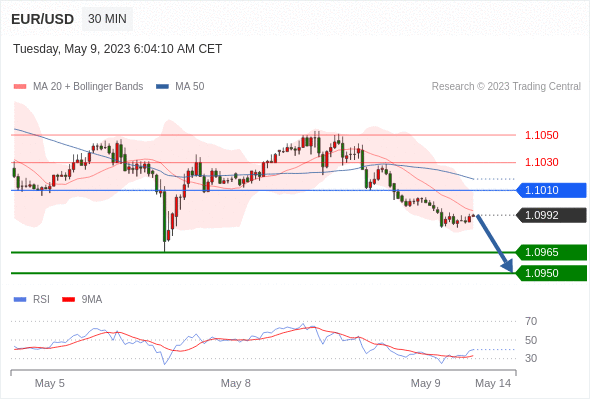The height and width of the screenshot is (400, 590).
Task: Click the RSI 30 axis value
Action: (x=531, y=358)
